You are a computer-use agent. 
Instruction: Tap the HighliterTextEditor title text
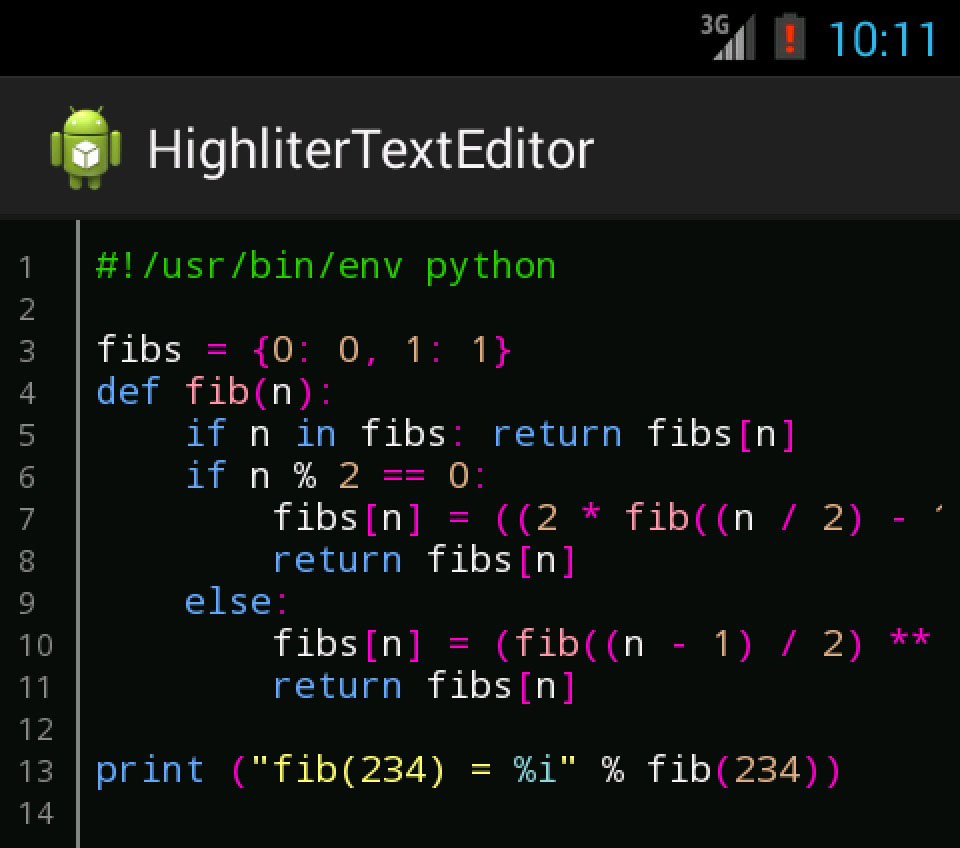(x=370, y=150)
